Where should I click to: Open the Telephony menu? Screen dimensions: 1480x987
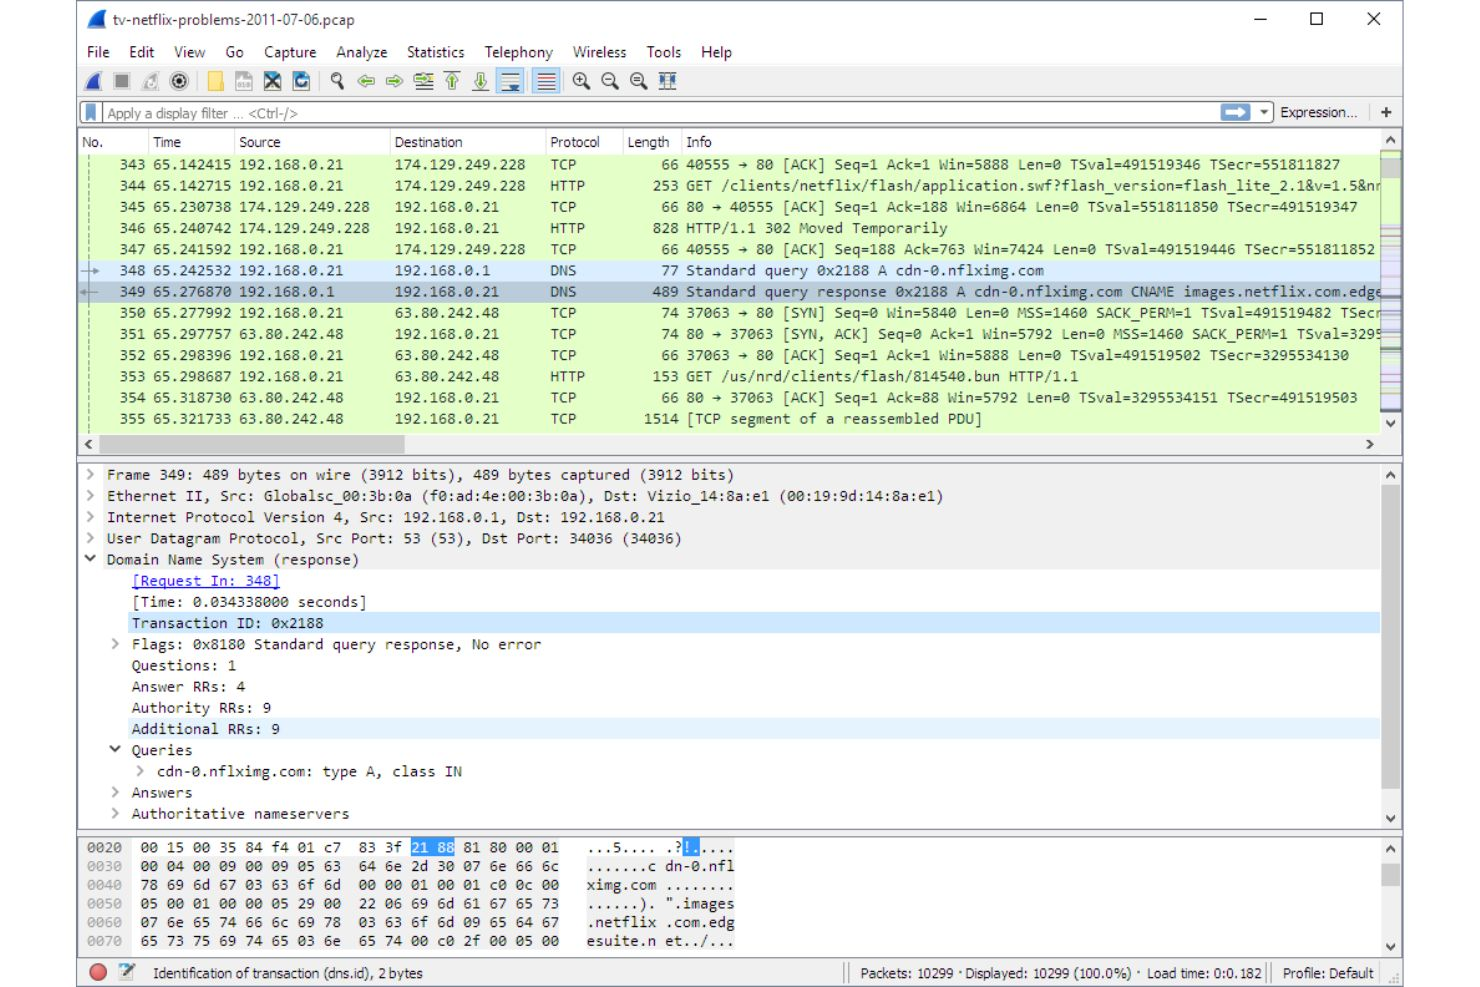tap(519, 52)
